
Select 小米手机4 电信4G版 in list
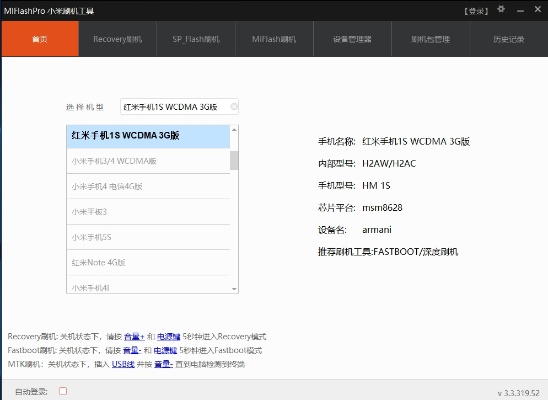(x=148, y=186)
